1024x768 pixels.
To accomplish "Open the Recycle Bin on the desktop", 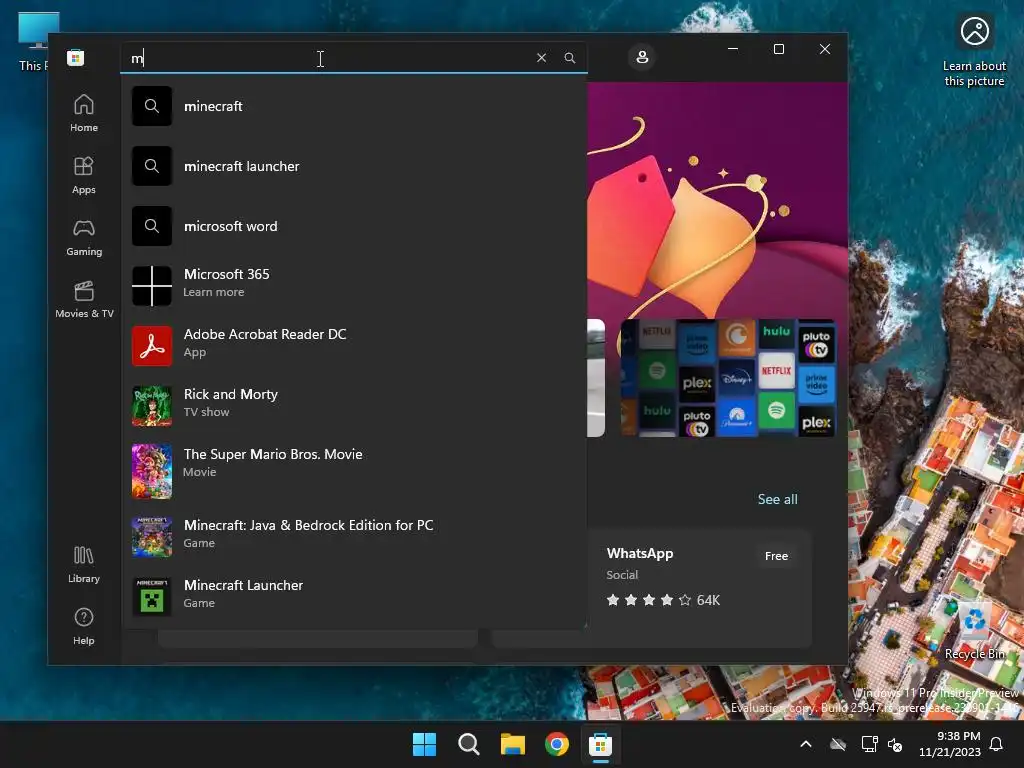I will (974, 631).
